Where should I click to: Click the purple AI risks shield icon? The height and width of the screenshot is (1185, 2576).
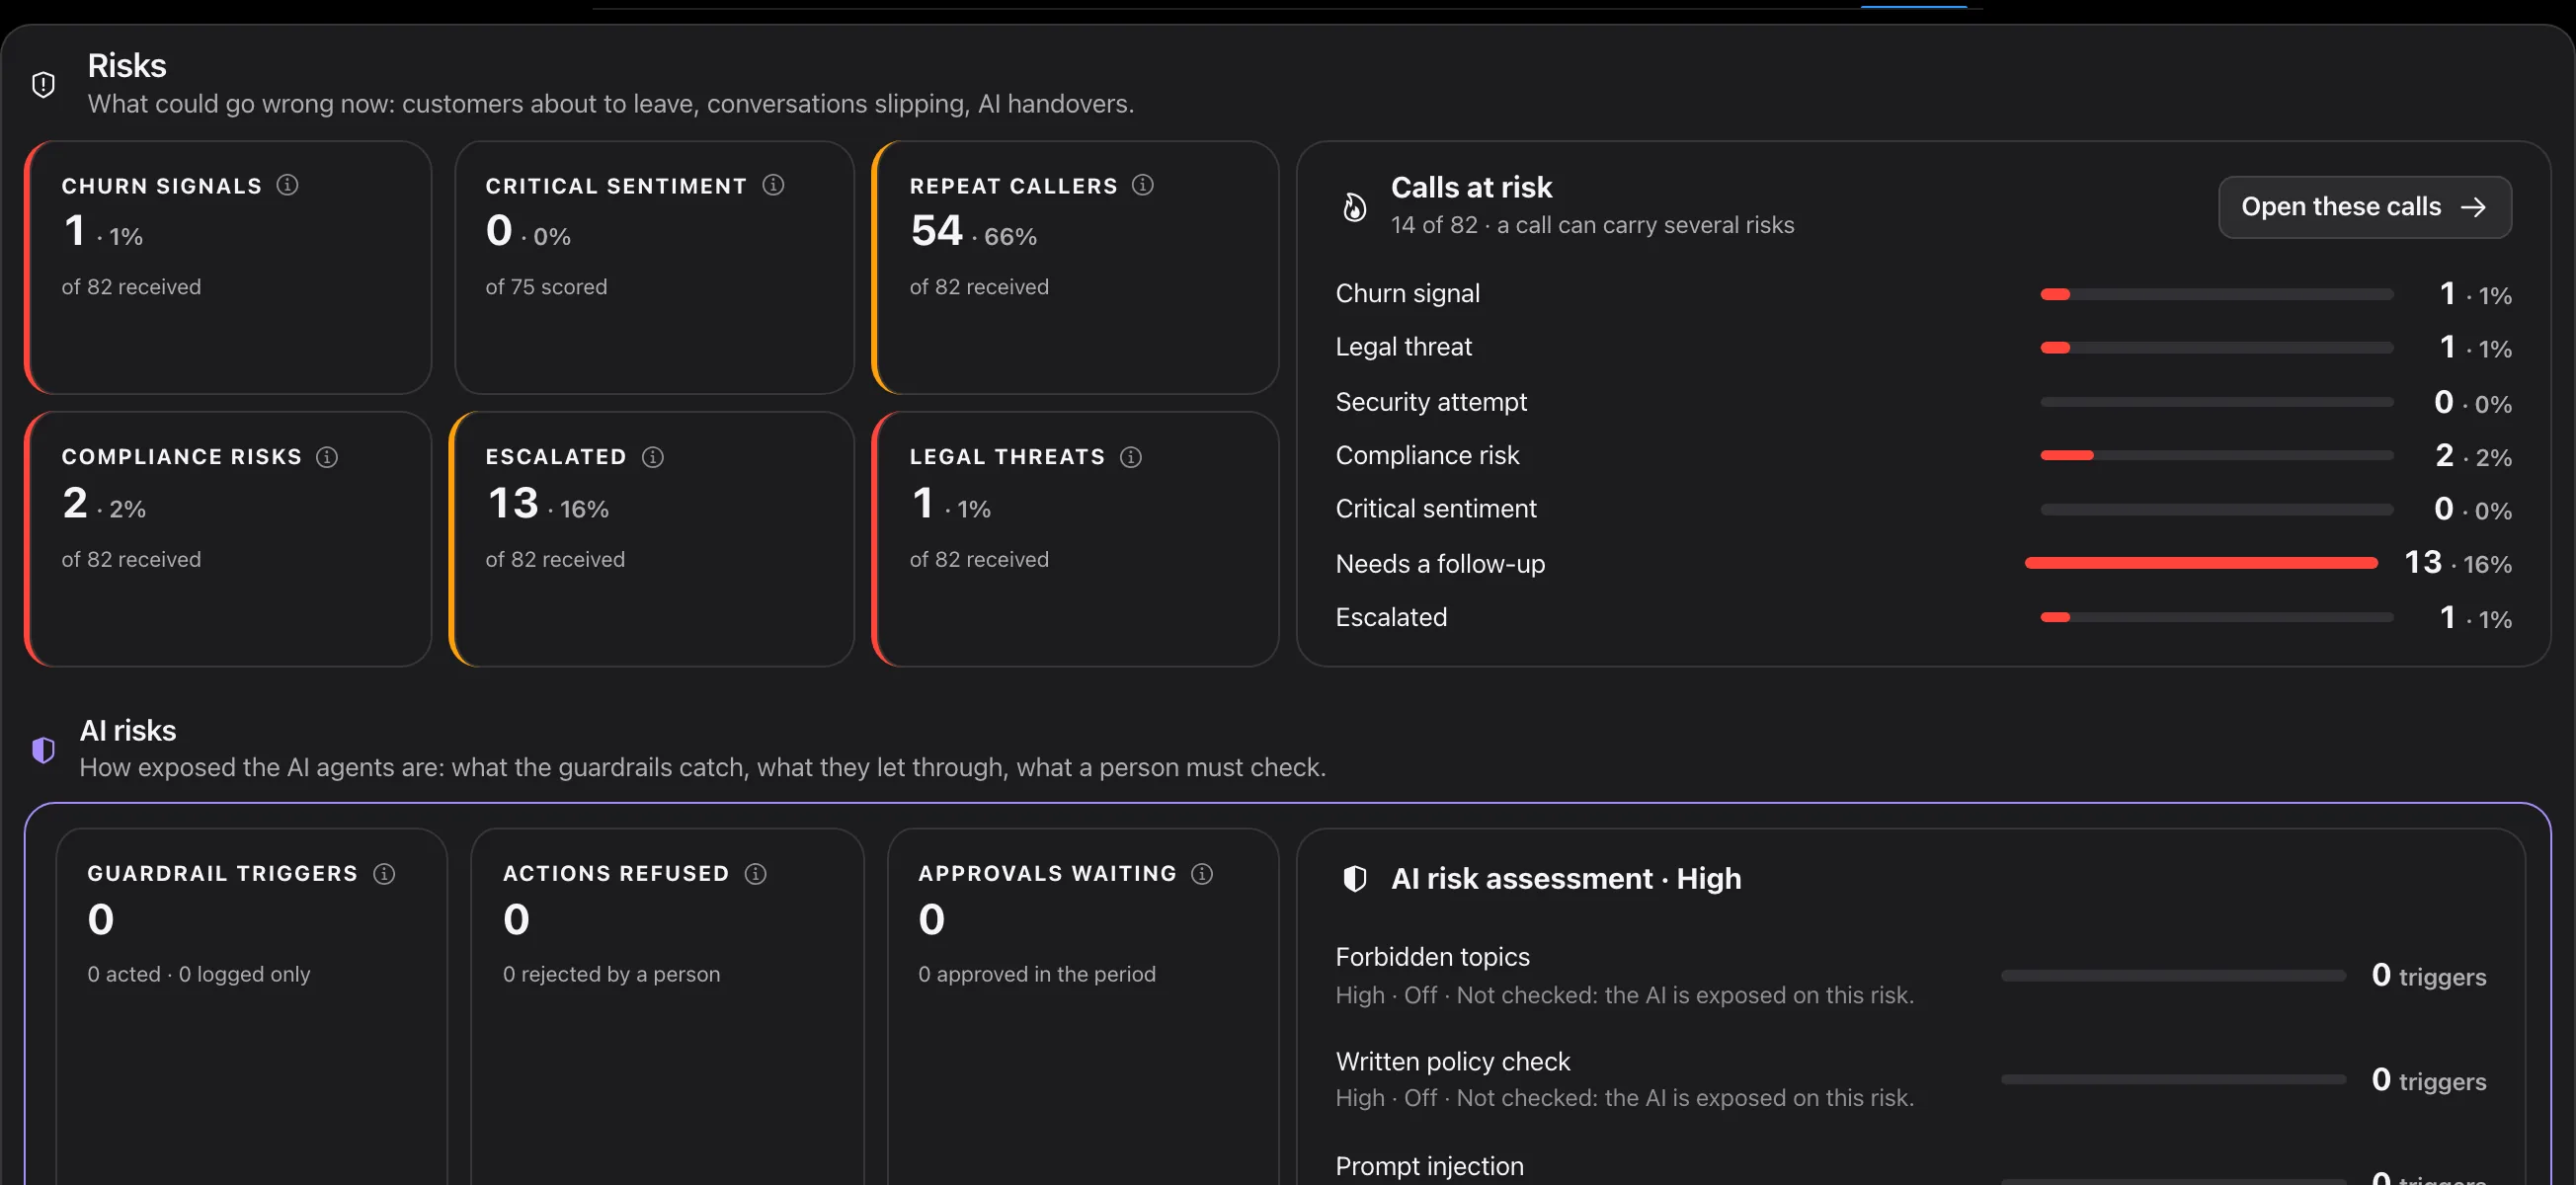click(43, 750)
